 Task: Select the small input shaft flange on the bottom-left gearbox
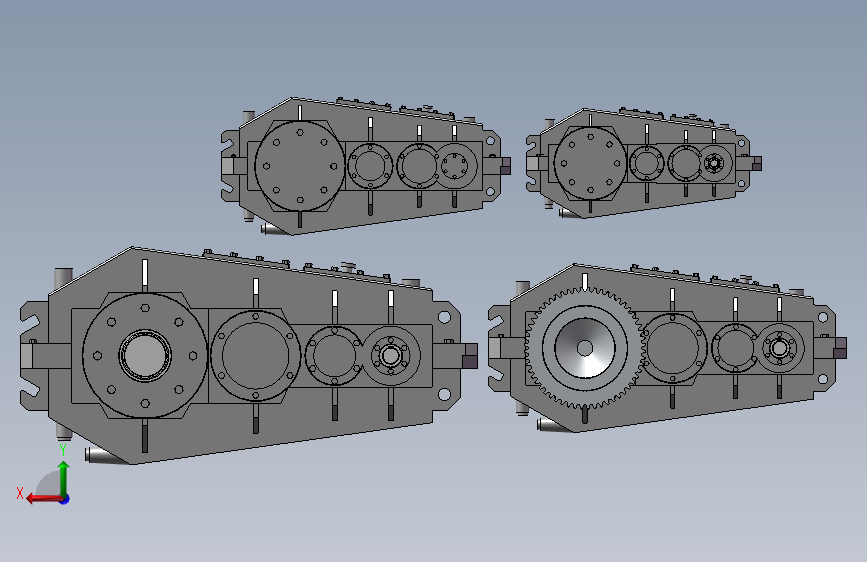[x=390, y=356]
